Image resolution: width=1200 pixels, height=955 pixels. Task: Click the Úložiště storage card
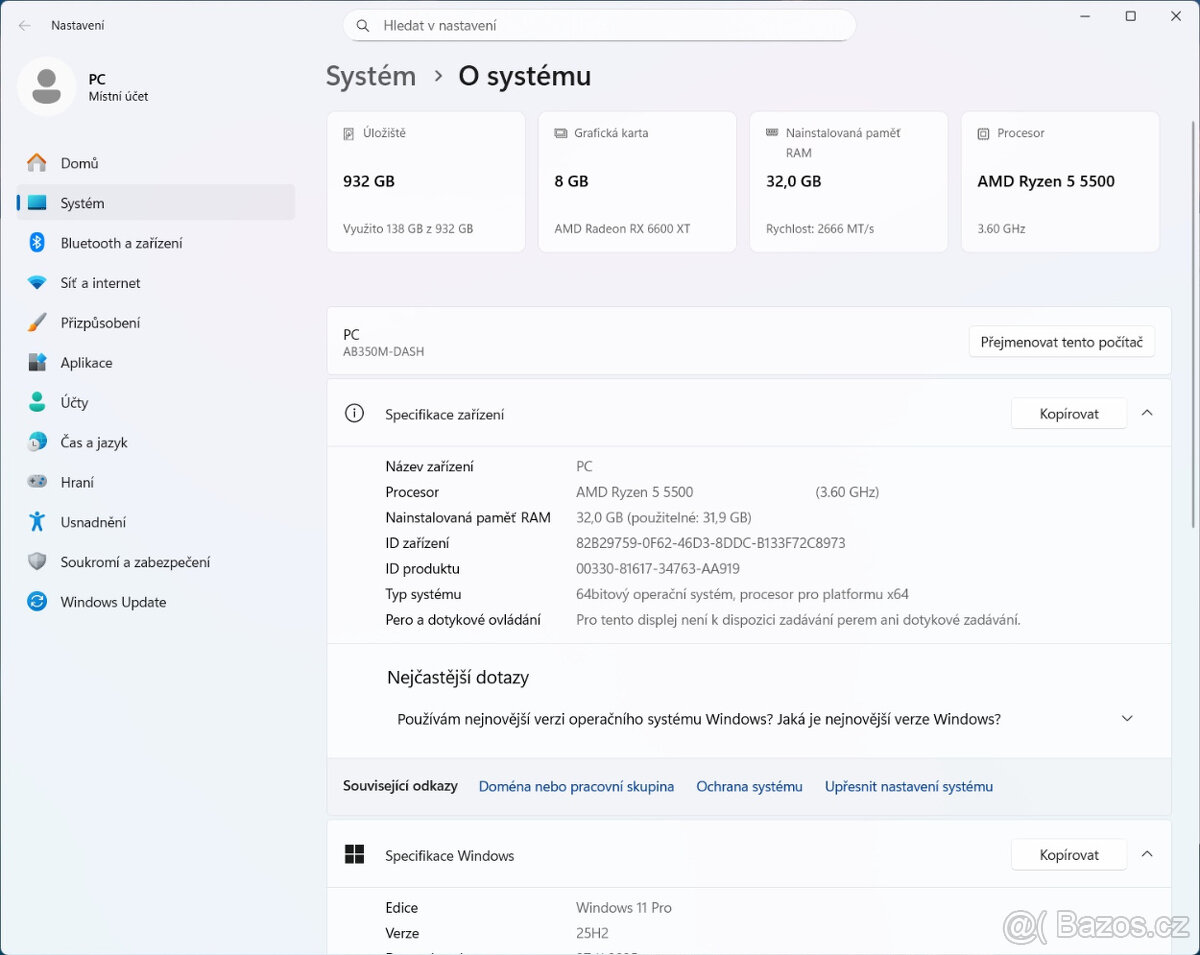click(x=425, y=181)
